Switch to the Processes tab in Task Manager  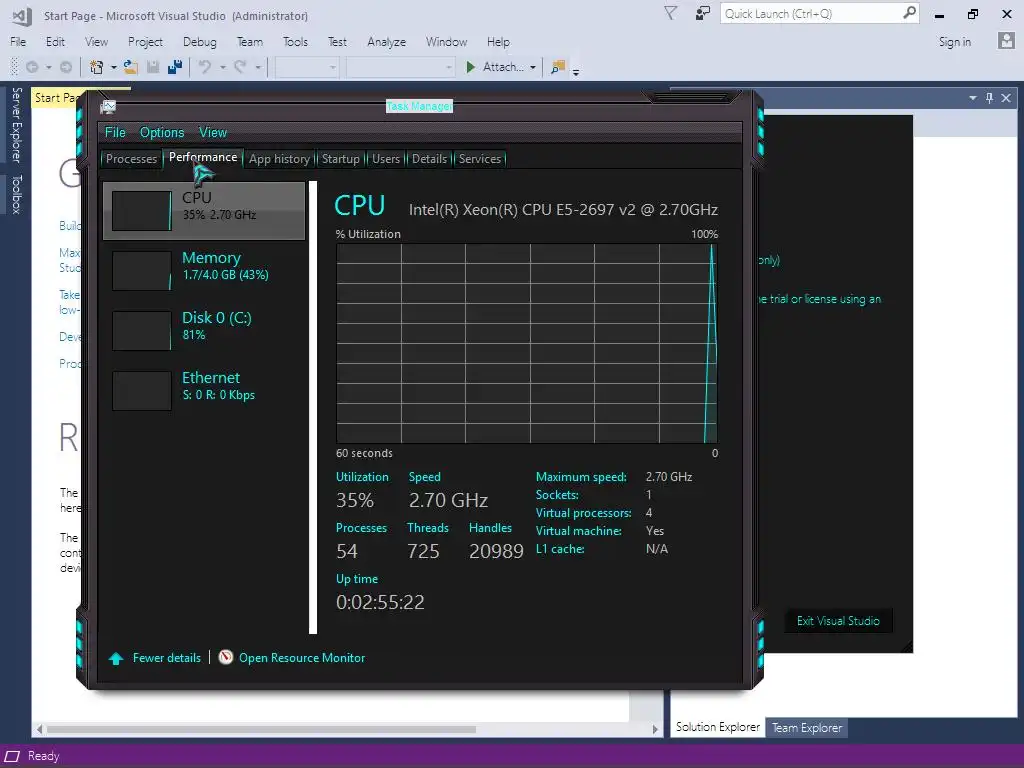click(x=131, y=159)
